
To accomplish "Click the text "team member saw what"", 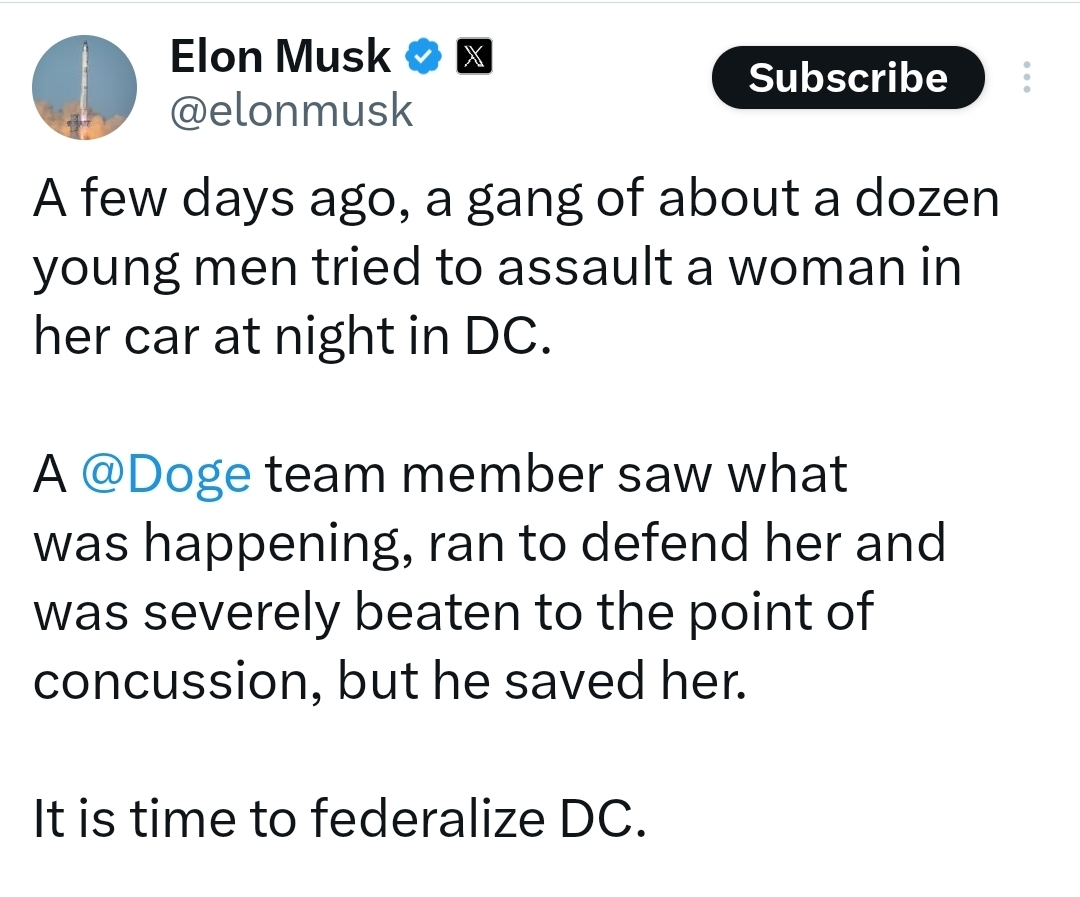I will click(557, 475).
